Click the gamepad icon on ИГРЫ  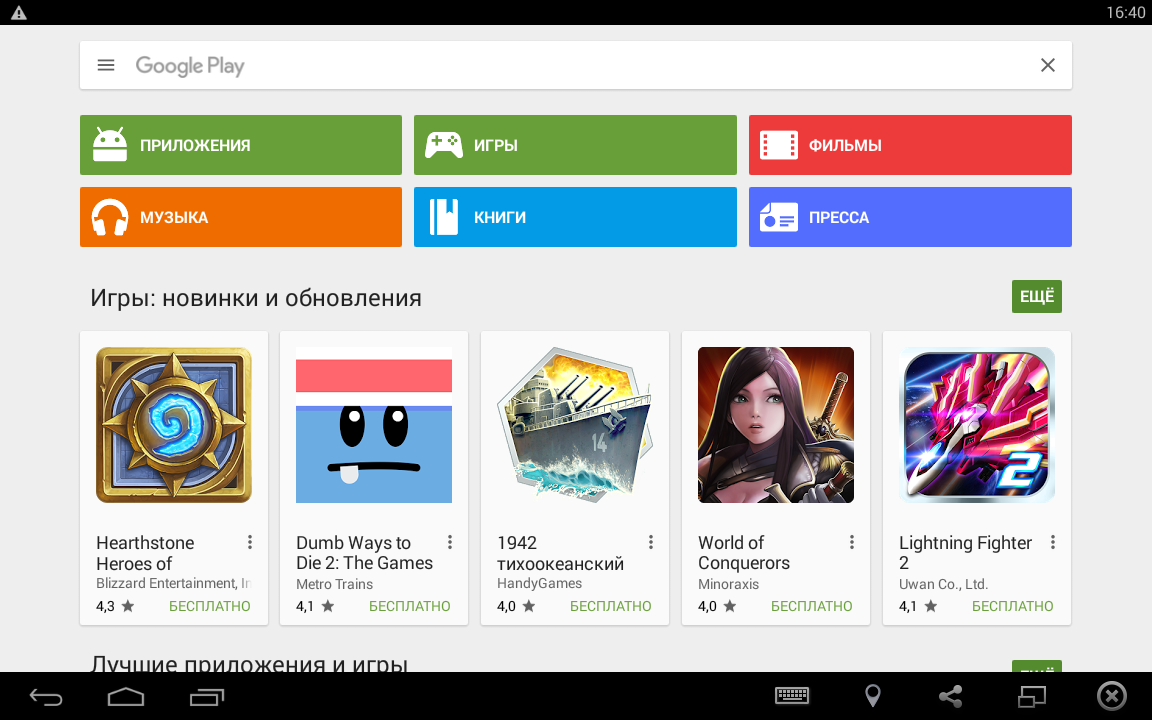pyautogui.click(x=444, y=145)
